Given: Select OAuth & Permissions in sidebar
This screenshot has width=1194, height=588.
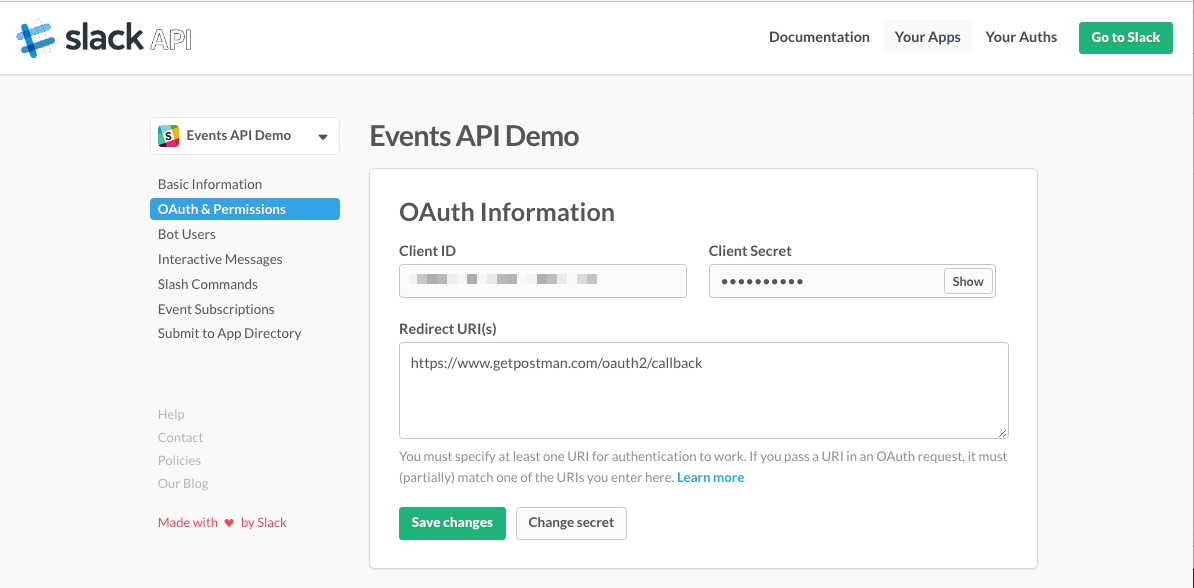Looking at the screenshot, I should tap(244, 209).
